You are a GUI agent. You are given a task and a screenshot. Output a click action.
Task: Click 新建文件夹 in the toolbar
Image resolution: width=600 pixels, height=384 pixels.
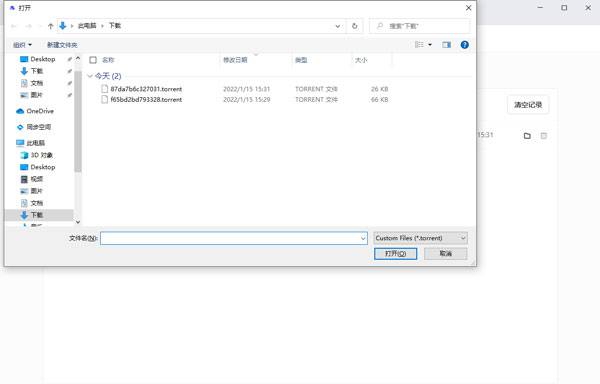click(x=62, y=45)
